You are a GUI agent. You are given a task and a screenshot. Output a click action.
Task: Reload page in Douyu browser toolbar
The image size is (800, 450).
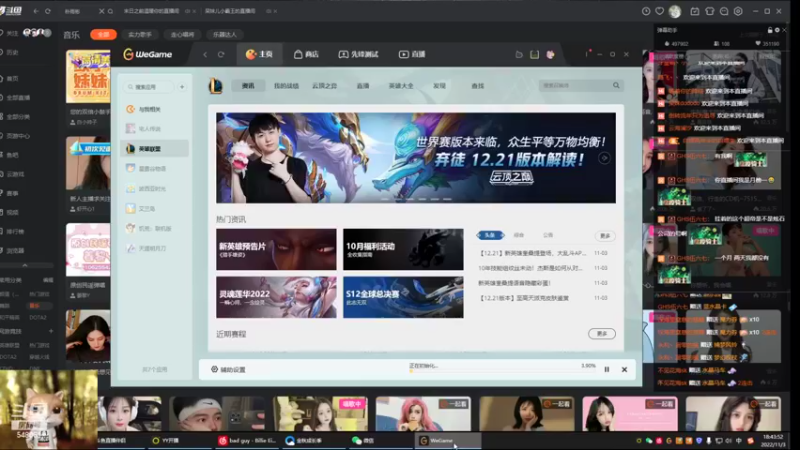pyautogui.click(x=47, y=11)
